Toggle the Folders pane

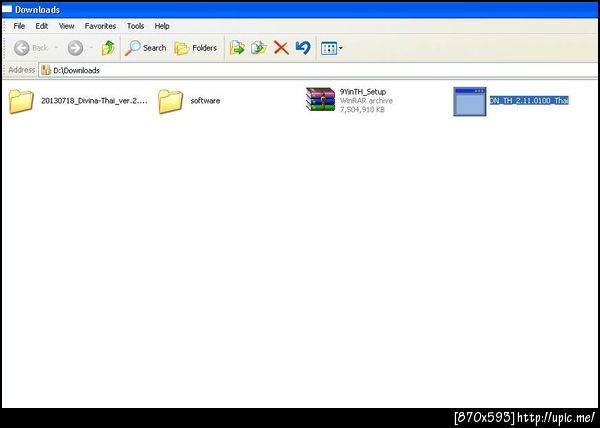pos(196,48)
